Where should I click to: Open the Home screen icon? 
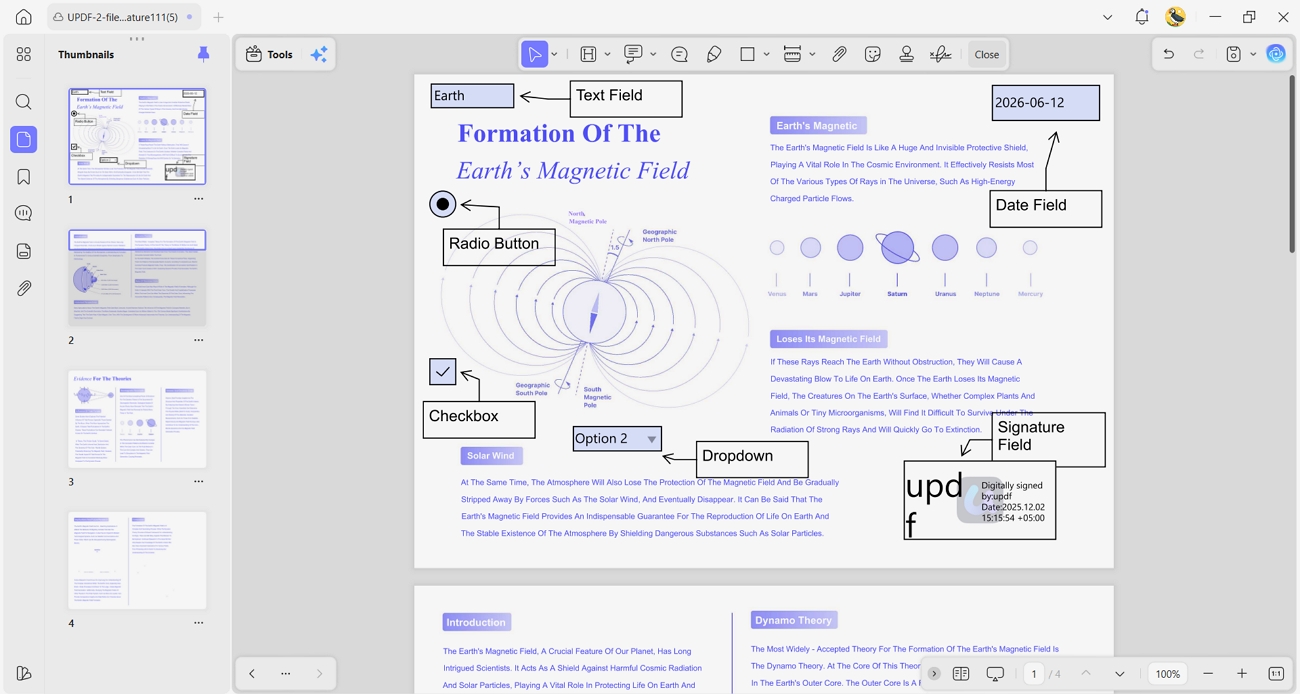point(24,17)
